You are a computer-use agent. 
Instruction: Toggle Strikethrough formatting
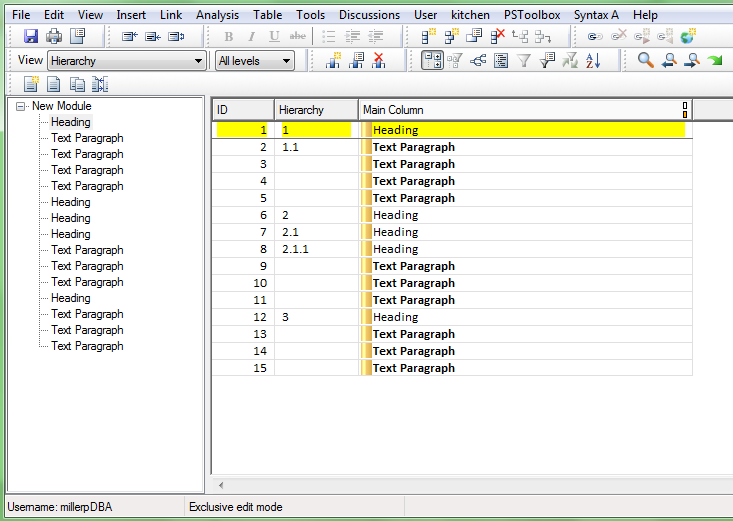point(297,36)
